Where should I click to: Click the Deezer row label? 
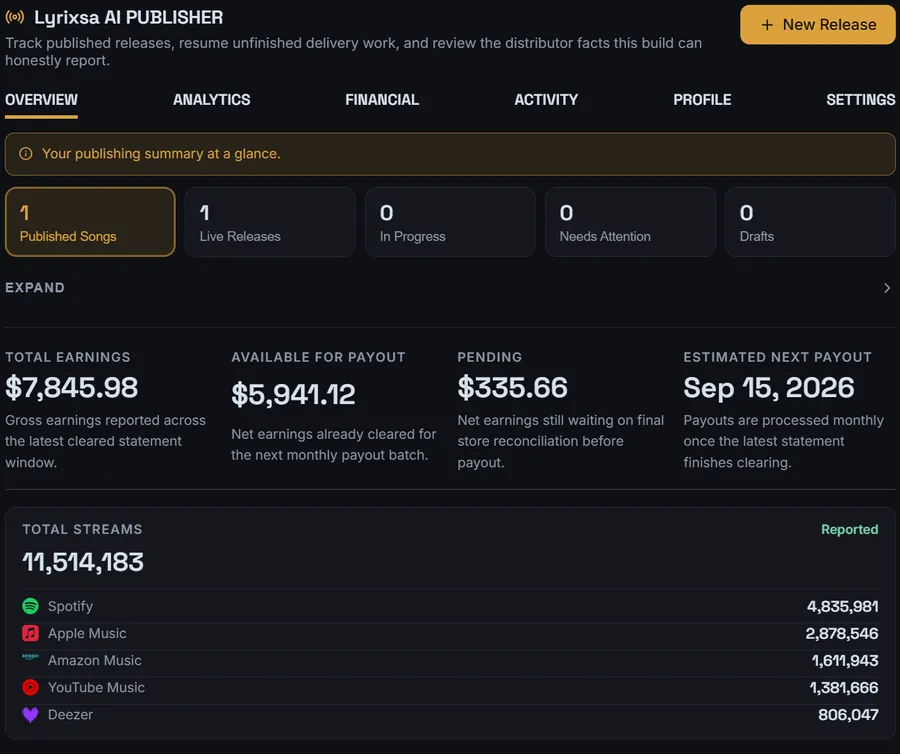pyautogui.click(x=71, y=714)
